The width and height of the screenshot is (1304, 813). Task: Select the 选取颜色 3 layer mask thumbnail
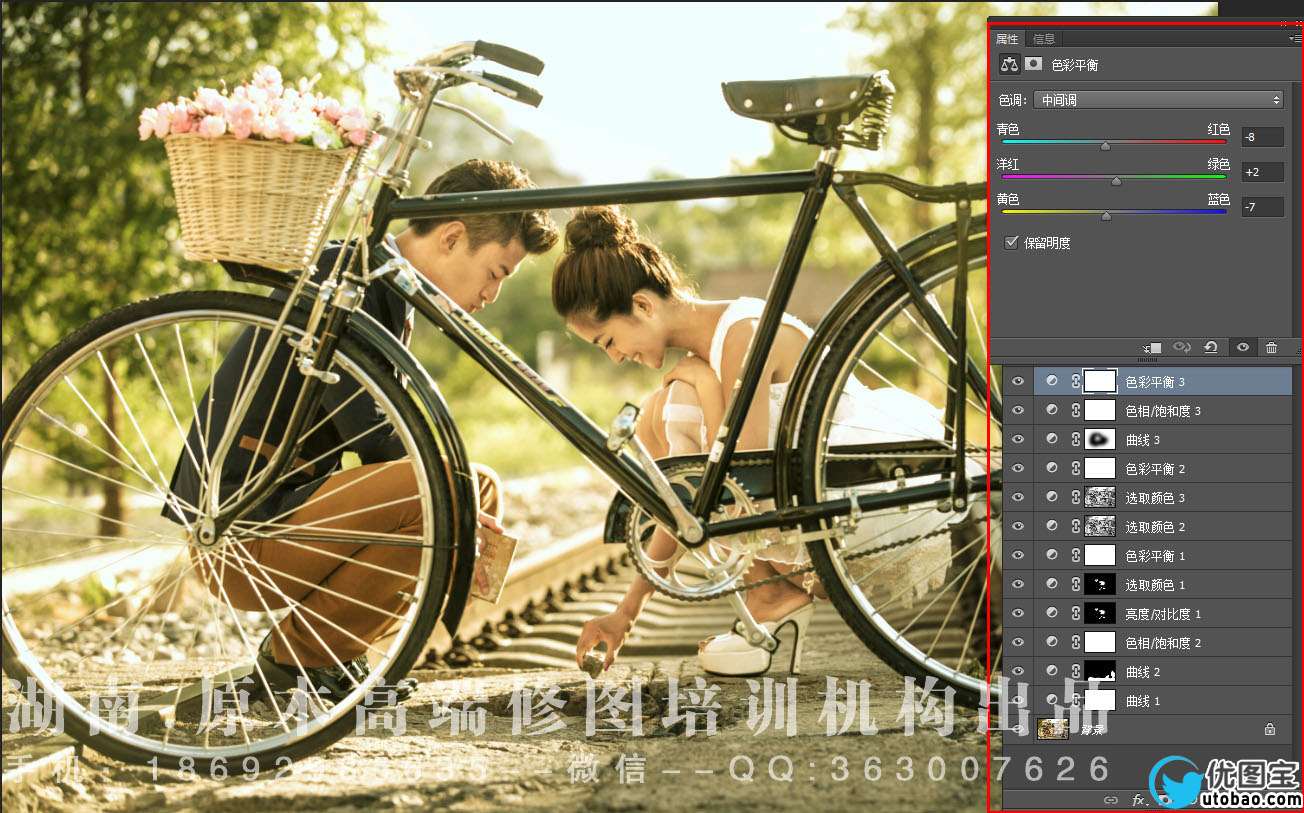click(x=1100, y=497)
